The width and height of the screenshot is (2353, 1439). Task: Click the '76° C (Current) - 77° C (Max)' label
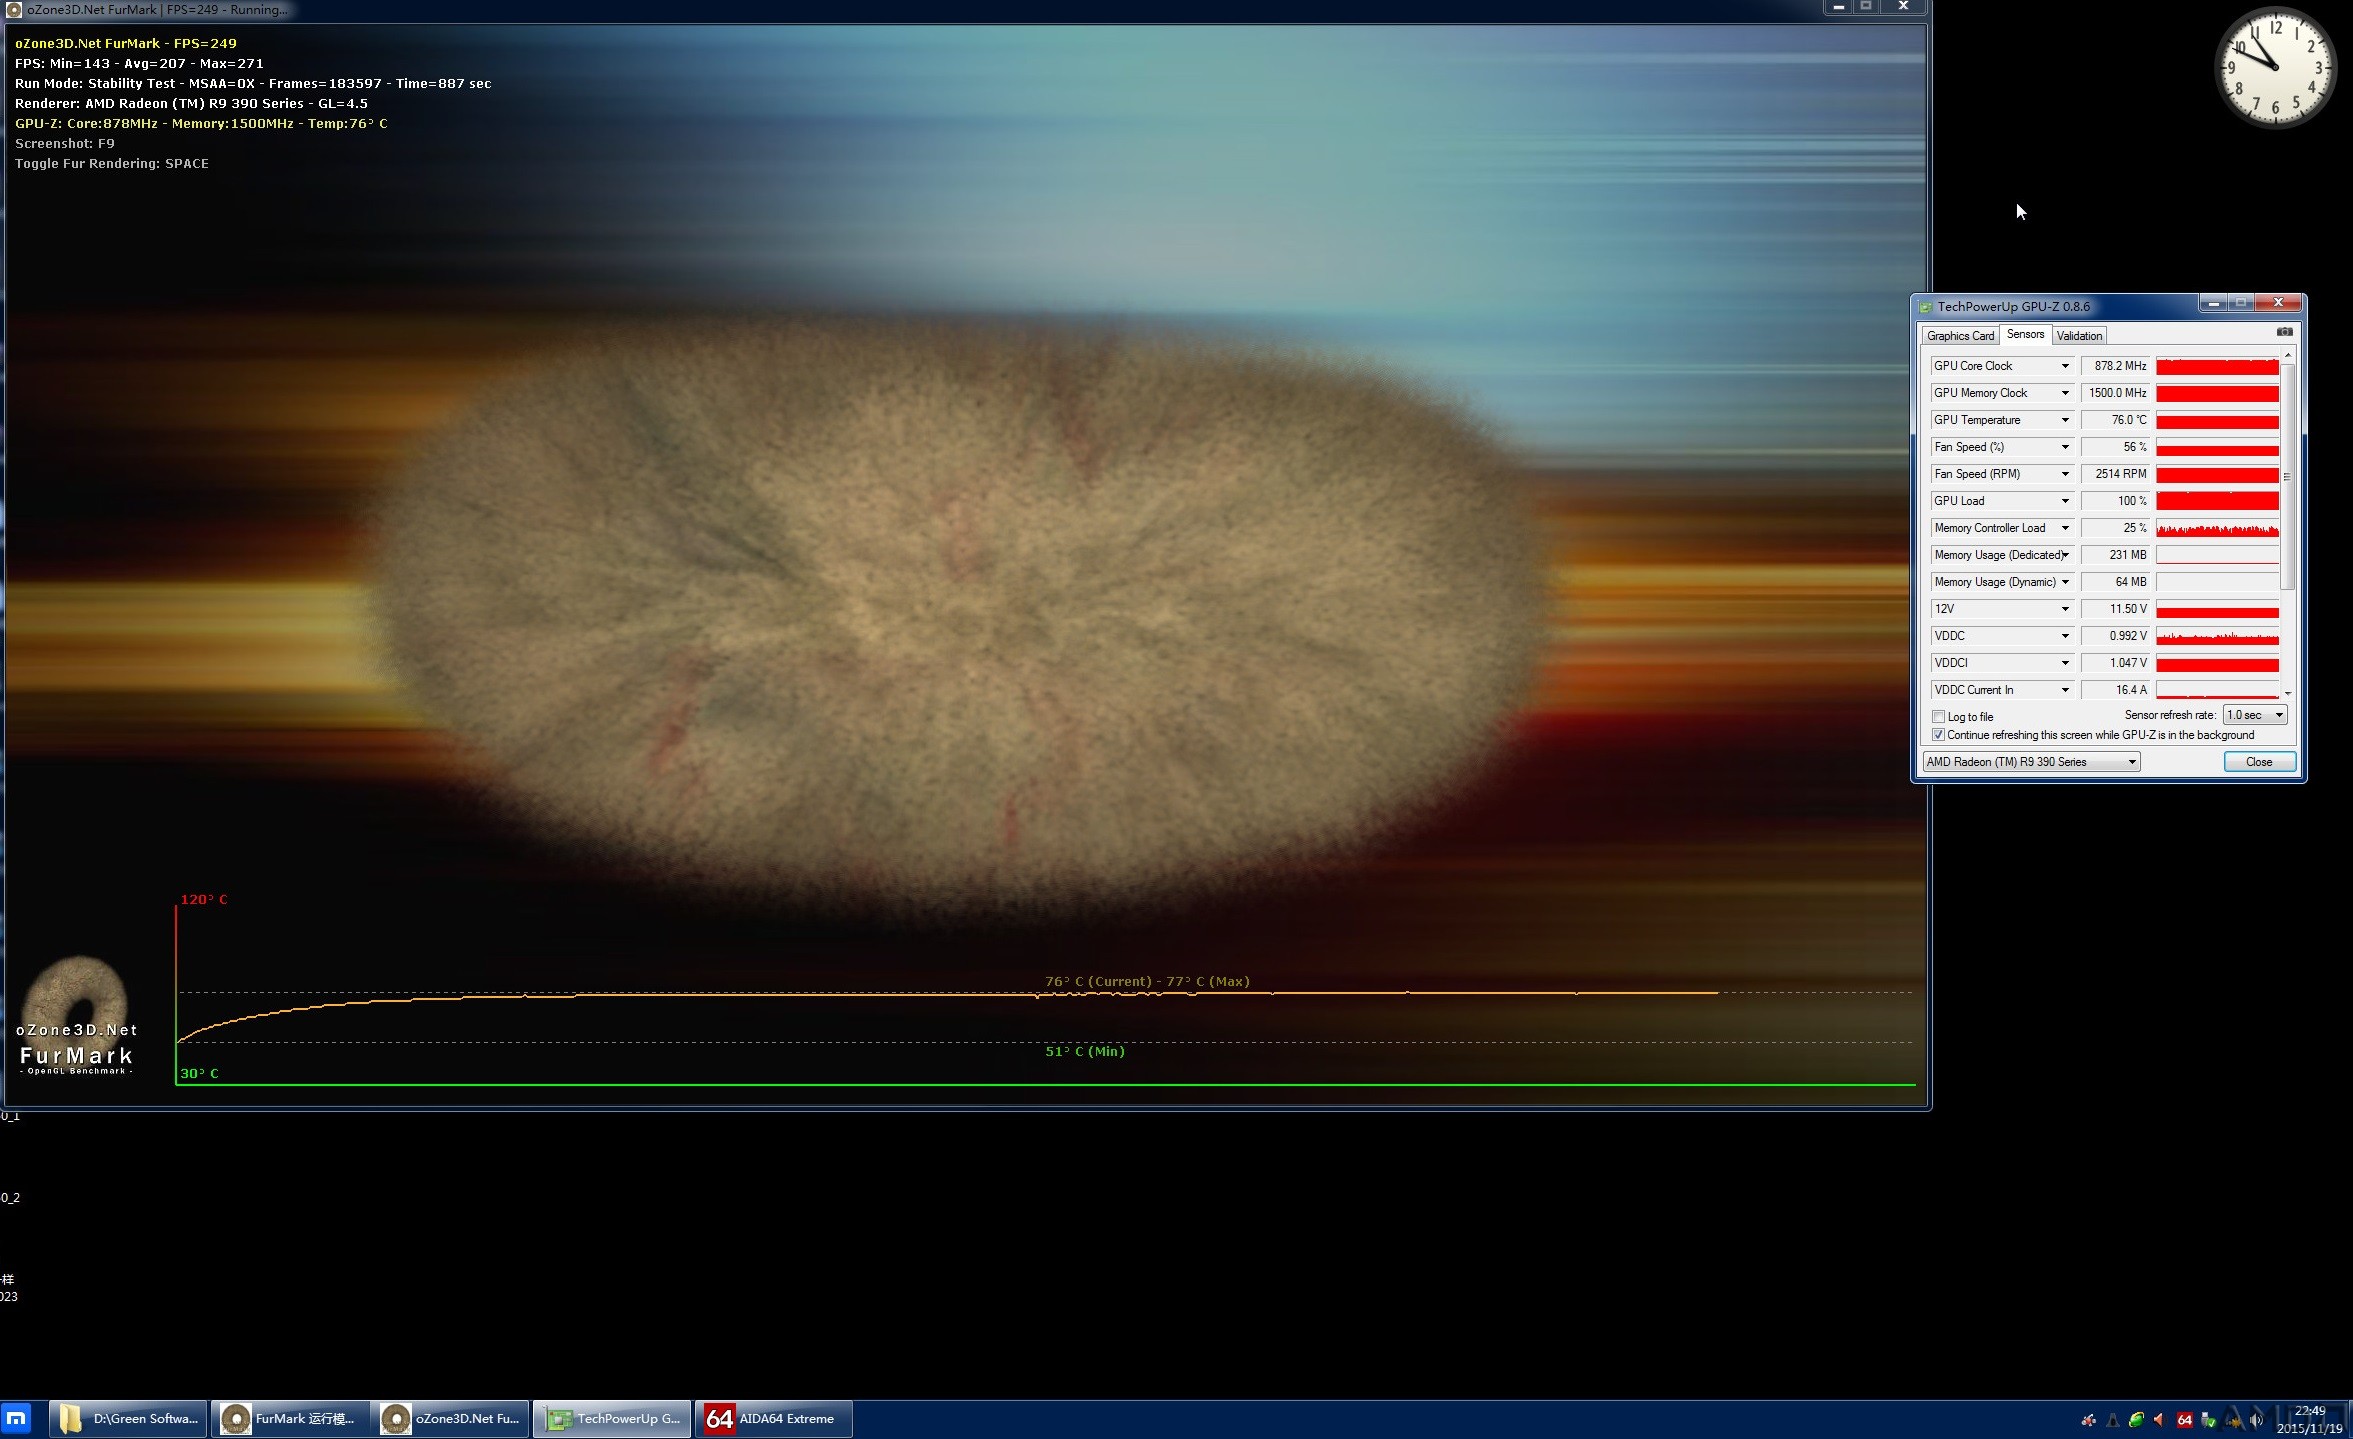(1147, 982)
